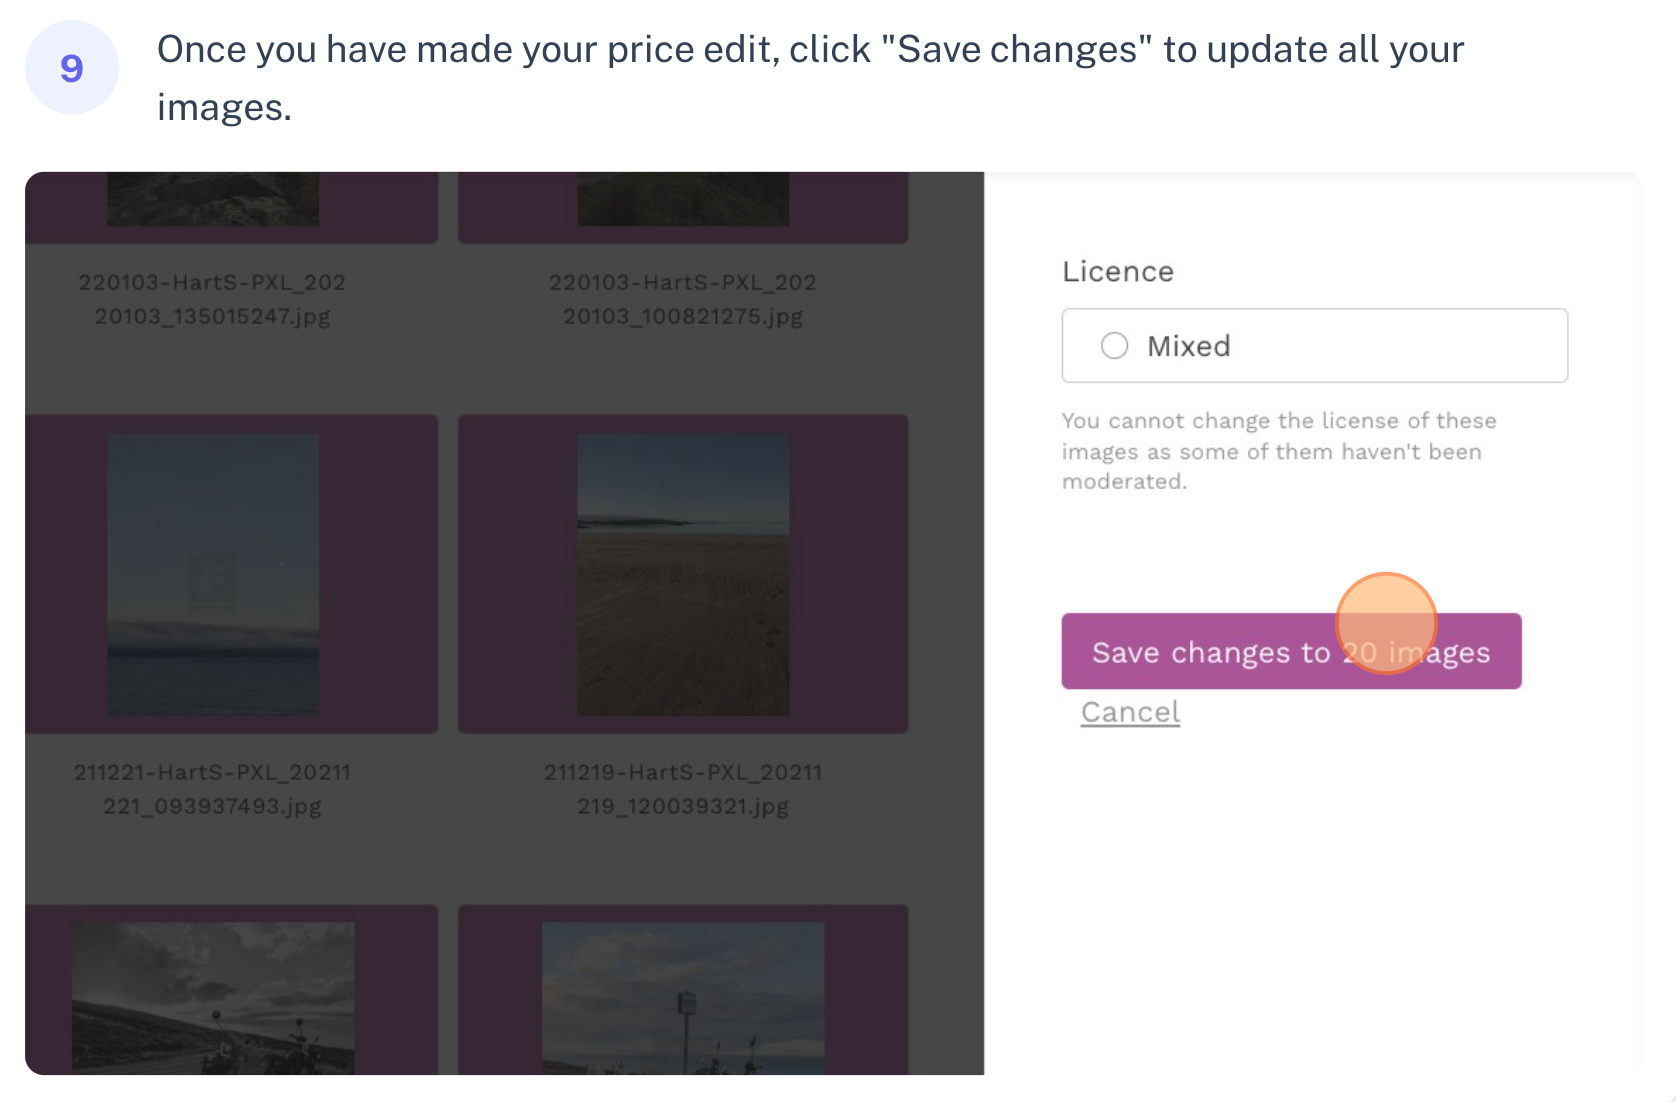Click the orange highlight circle on Save button
1676x1102 pixels.
[1386, 623]
